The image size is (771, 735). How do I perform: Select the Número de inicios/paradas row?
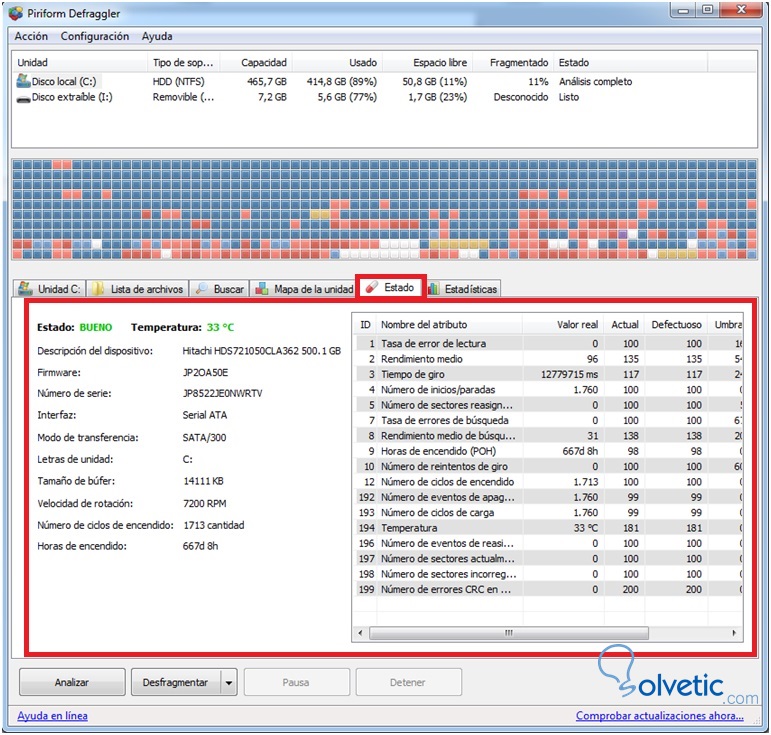click(x=548, y=389)
